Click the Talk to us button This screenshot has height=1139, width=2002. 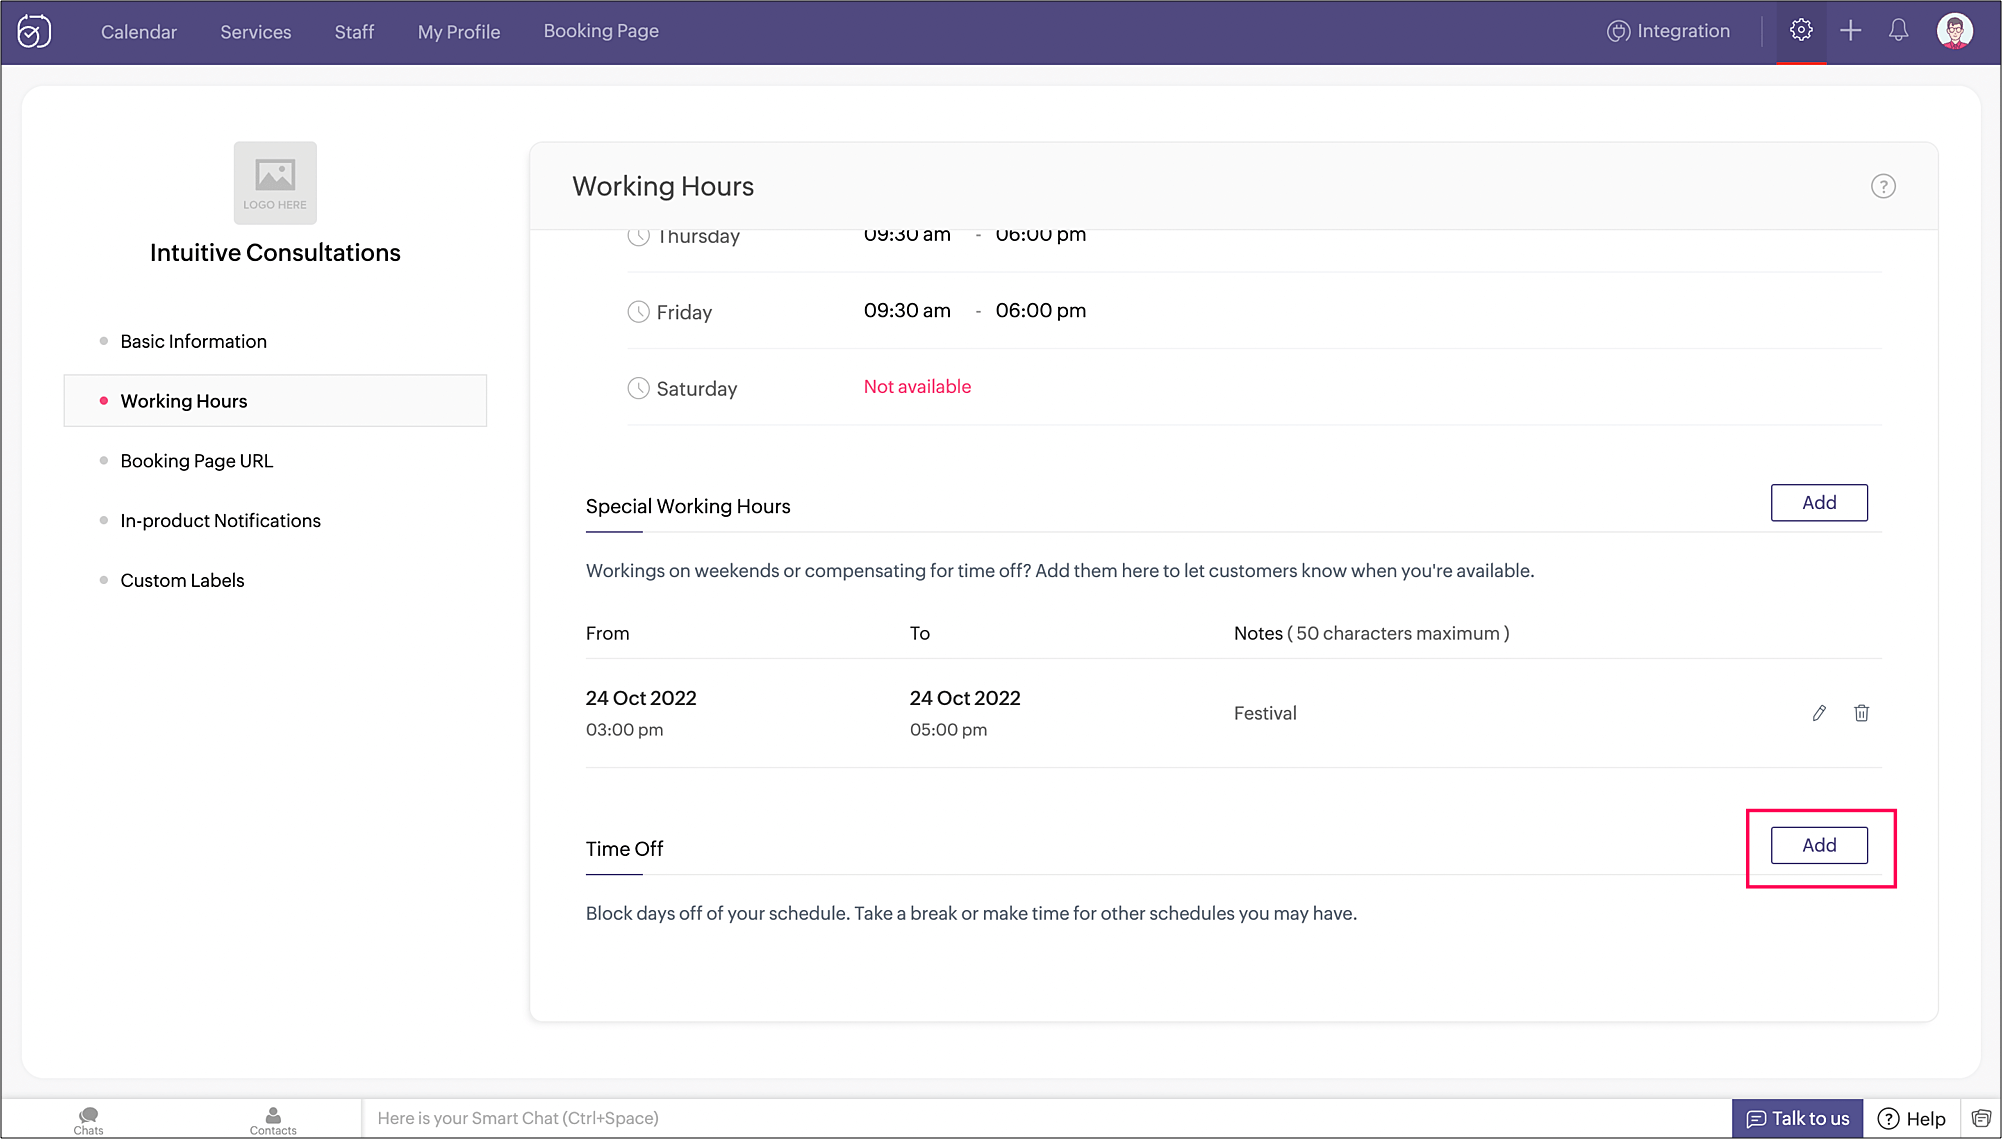[x=1797, y=1118]
